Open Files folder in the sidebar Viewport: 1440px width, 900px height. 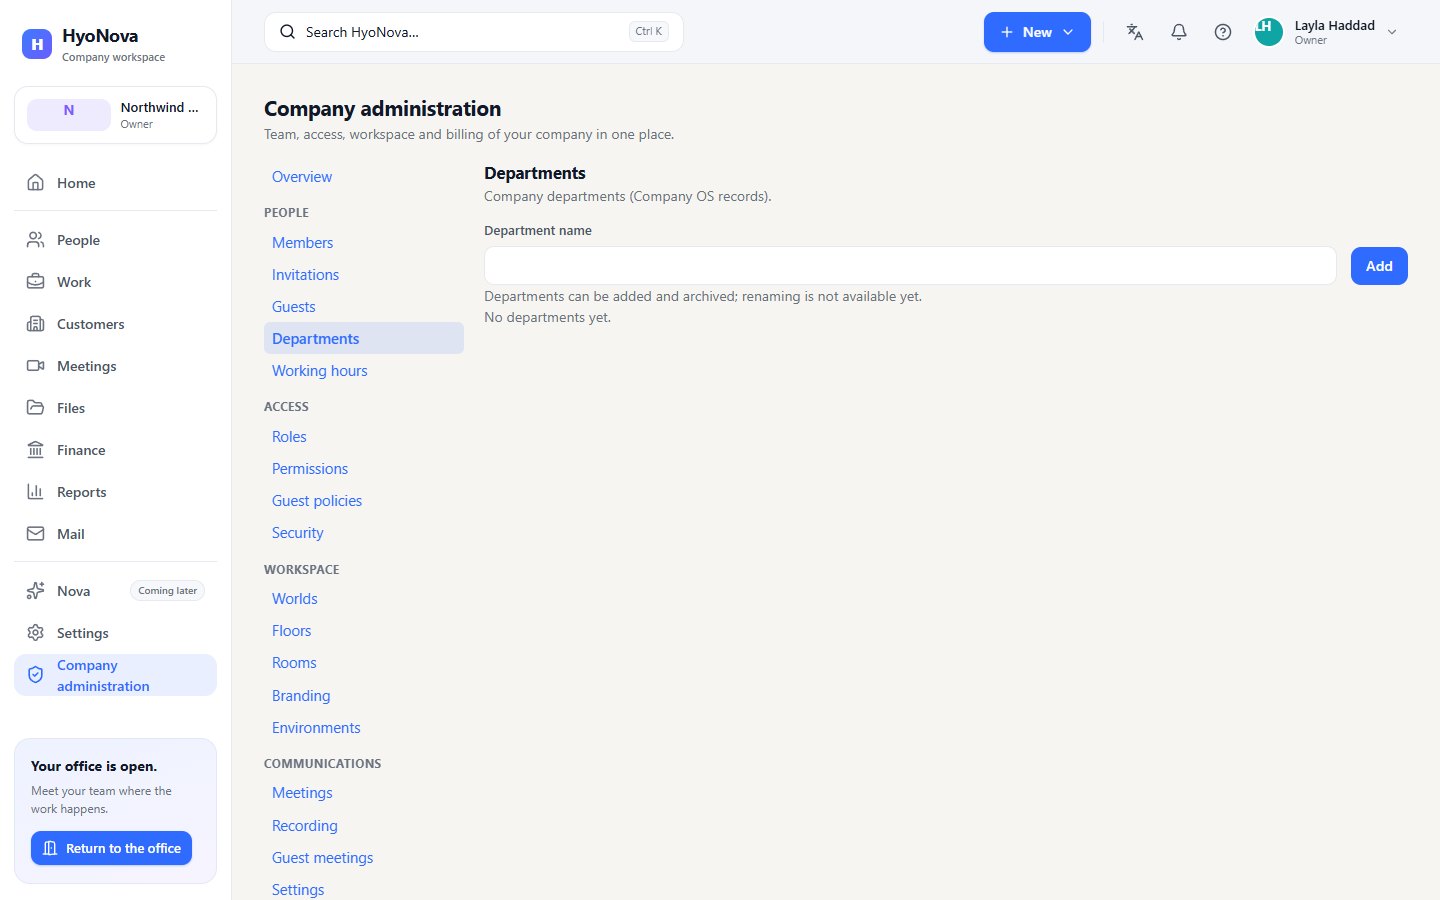click(115, 408)
